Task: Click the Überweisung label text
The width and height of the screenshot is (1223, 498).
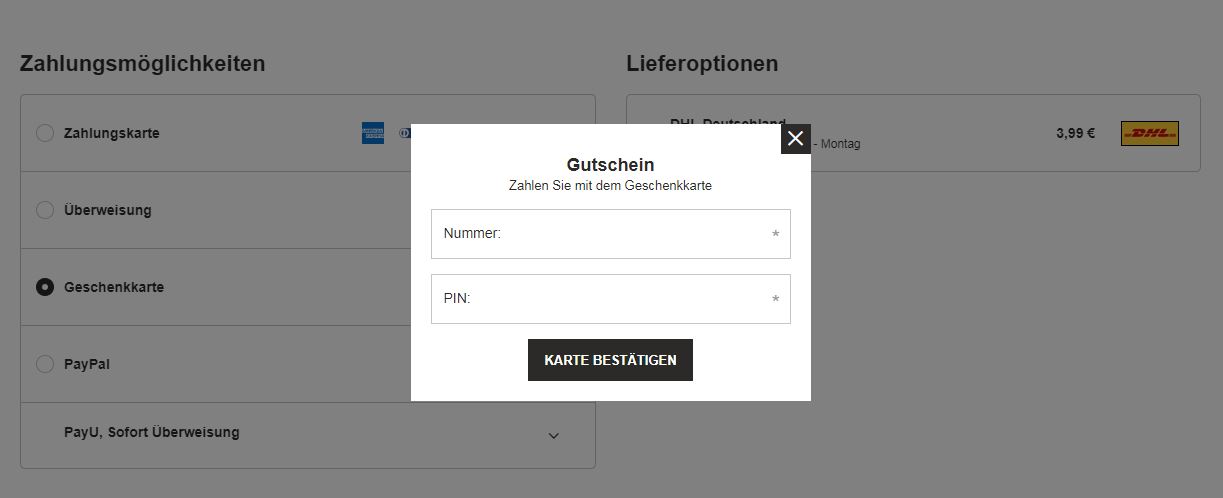Action: pos(108,210)
